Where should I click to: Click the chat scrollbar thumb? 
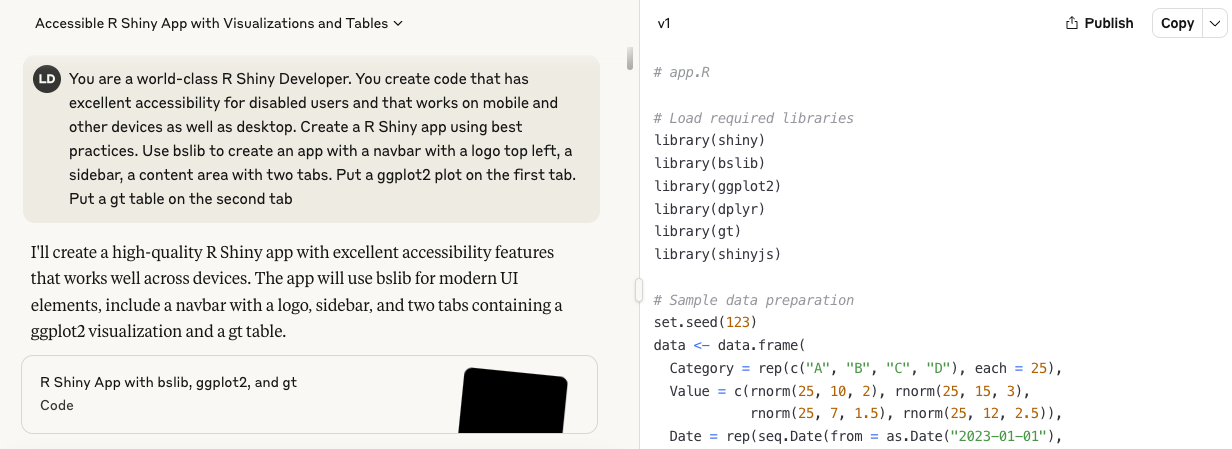pyautogui.click(x=630, y=58)
